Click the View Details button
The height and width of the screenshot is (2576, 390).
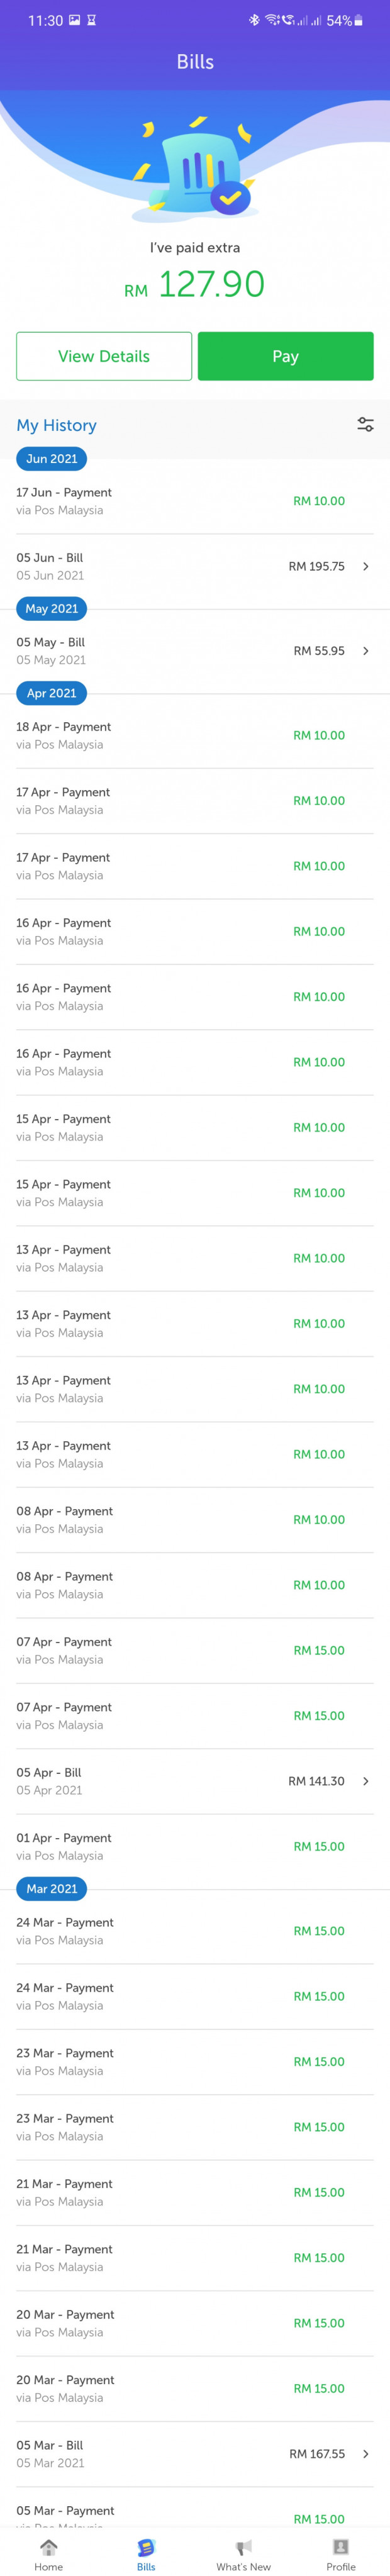[x=104, y=356]
